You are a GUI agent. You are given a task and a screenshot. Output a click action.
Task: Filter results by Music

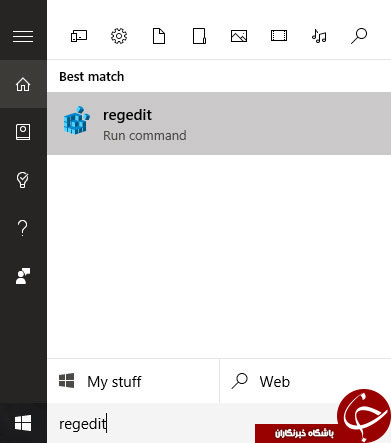coord(319,36)
